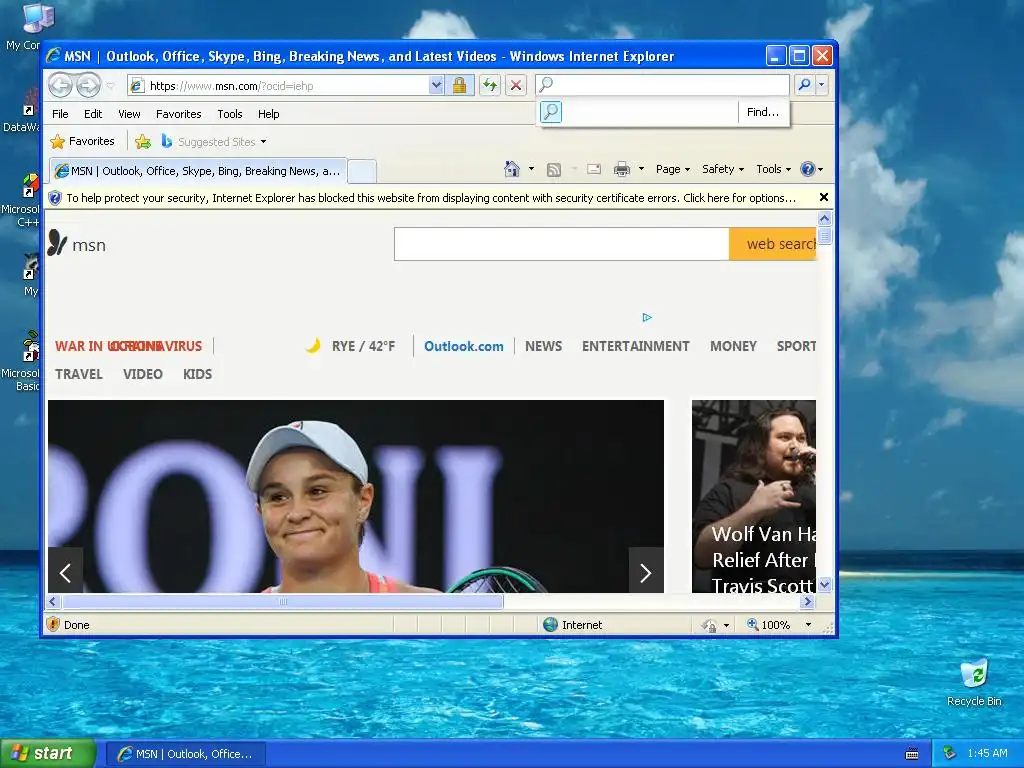This screenshot has height=768, width=1024.
Task: Click the search magnifier button in toolbar
Action: pyautogui.click(x=805, y=85)
